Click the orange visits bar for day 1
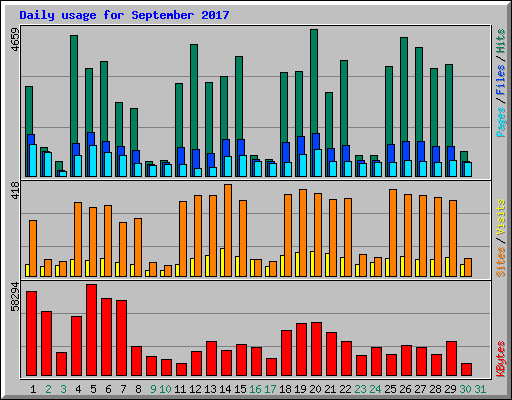512x400 pixels. tap(33, 248)
